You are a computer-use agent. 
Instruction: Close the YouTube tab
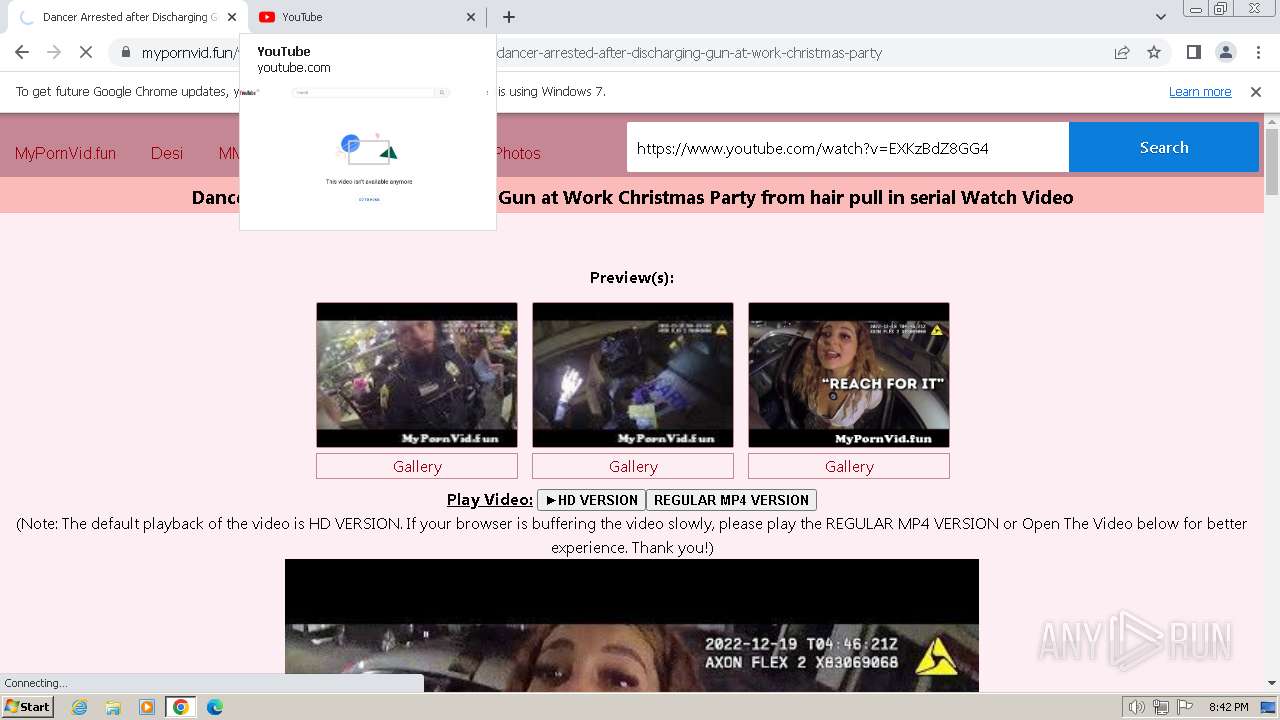[x=471, y=17]
